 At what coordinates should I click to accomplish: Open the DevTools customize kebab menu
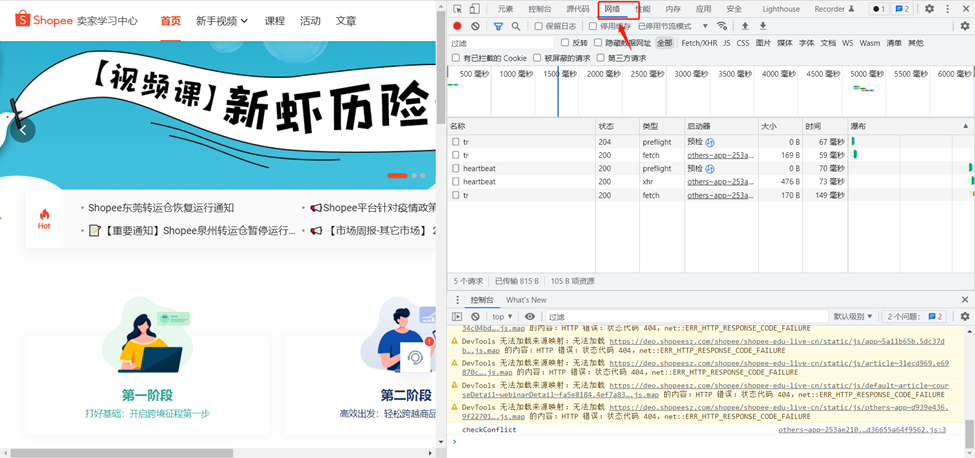tap(946, 9)
